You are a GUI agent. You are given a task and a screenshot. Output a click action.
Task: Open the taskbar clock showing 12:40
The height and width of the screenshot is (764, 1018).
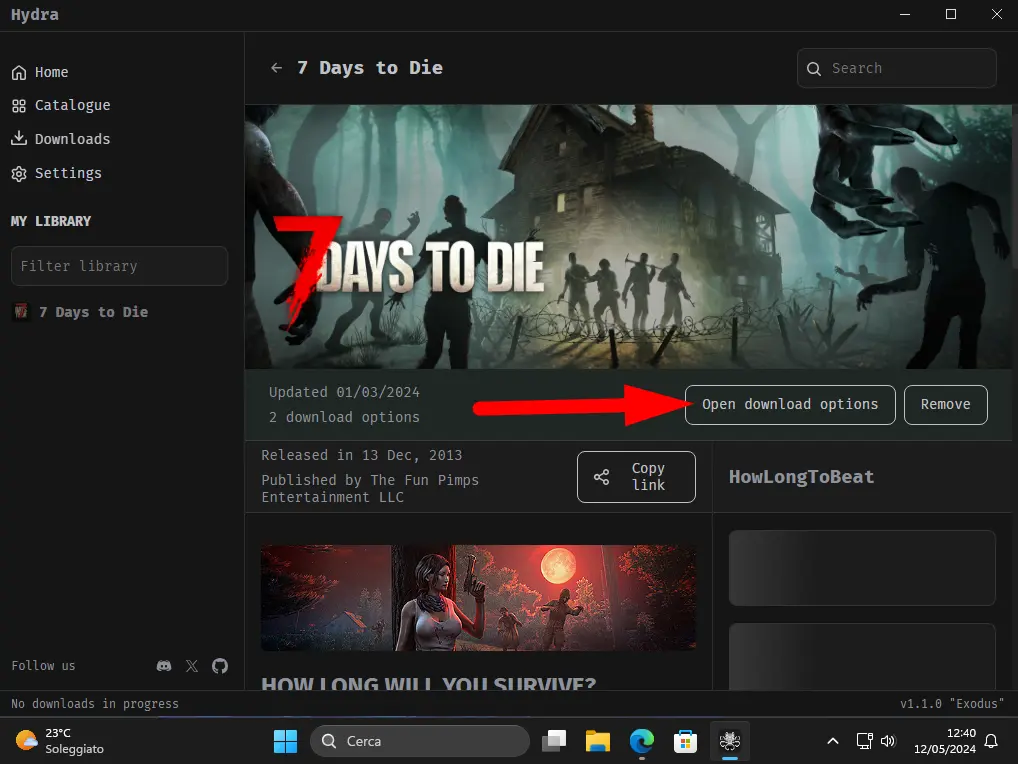point(945,741)
